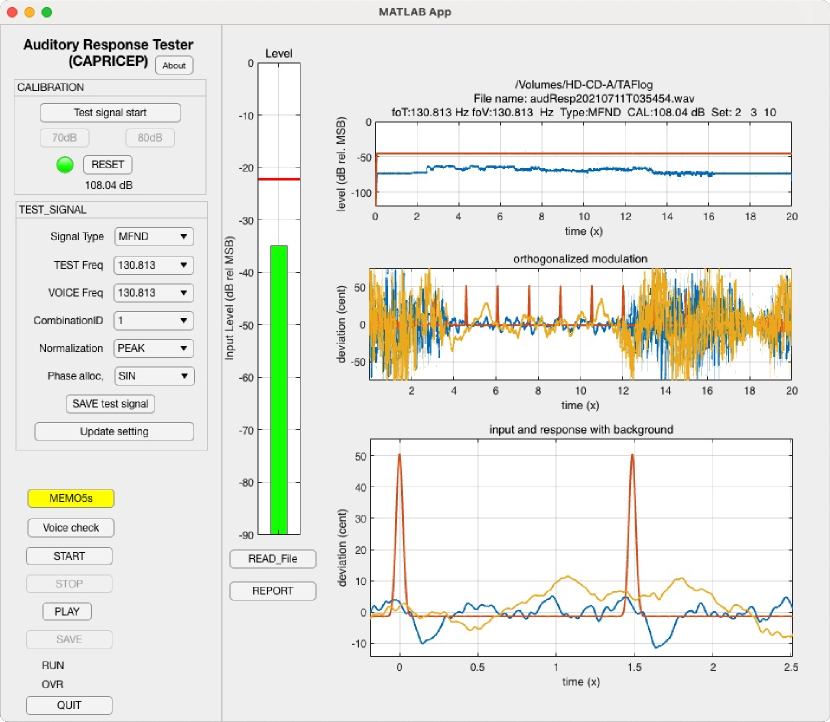Toggle the yellow MEMO5s button

coord(70,498)
